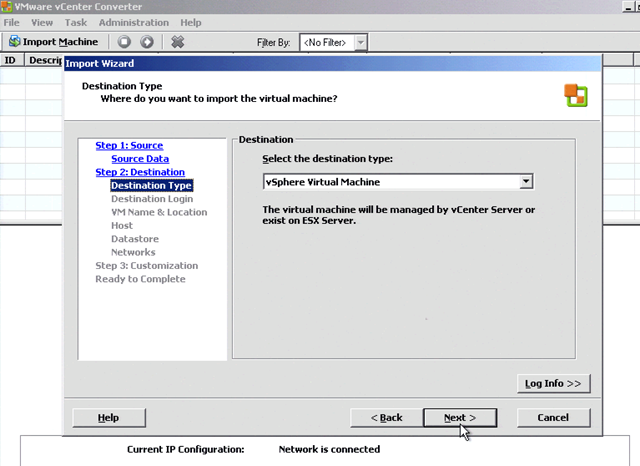
Task: Click Destination Login step text
Action: click(x=152, y=199)
